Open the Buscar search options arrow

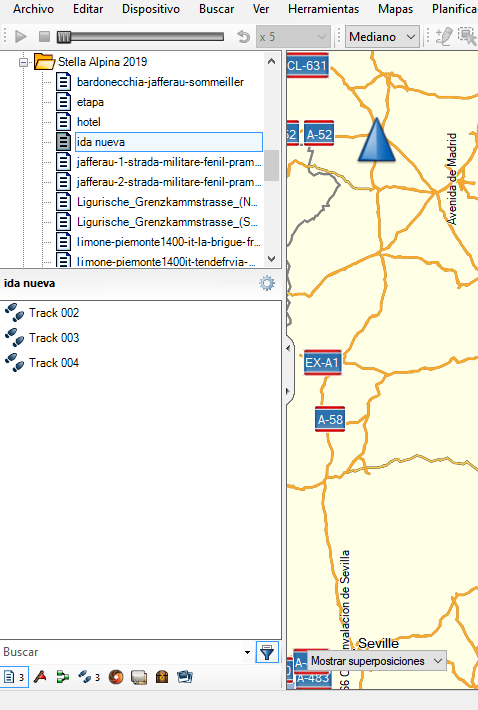click(x=247, y=652)
